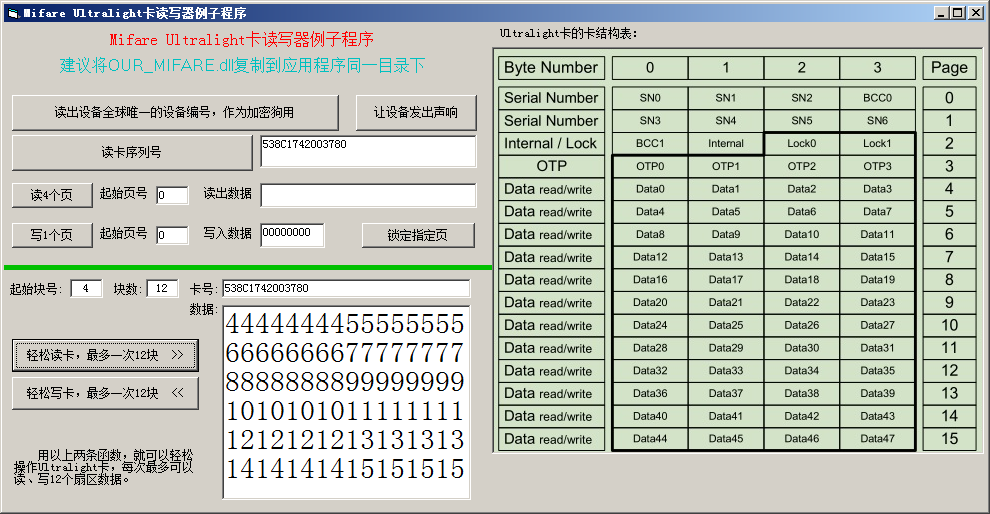Image resolution: width=990 pixels, height=514 pixels.
Task: Focus the 起始块号 field showing 4
Action: click(x=86, y=289)
